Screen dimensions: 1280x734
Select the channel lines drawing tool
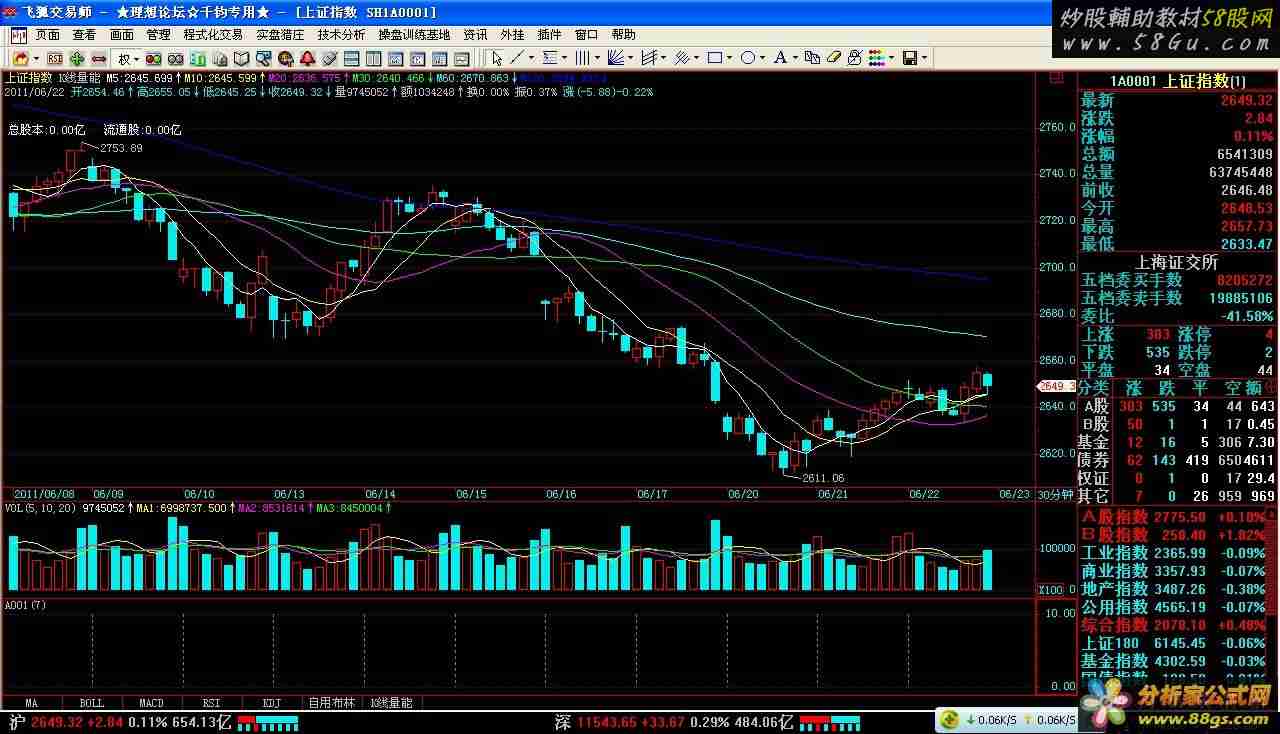(649, 58)
